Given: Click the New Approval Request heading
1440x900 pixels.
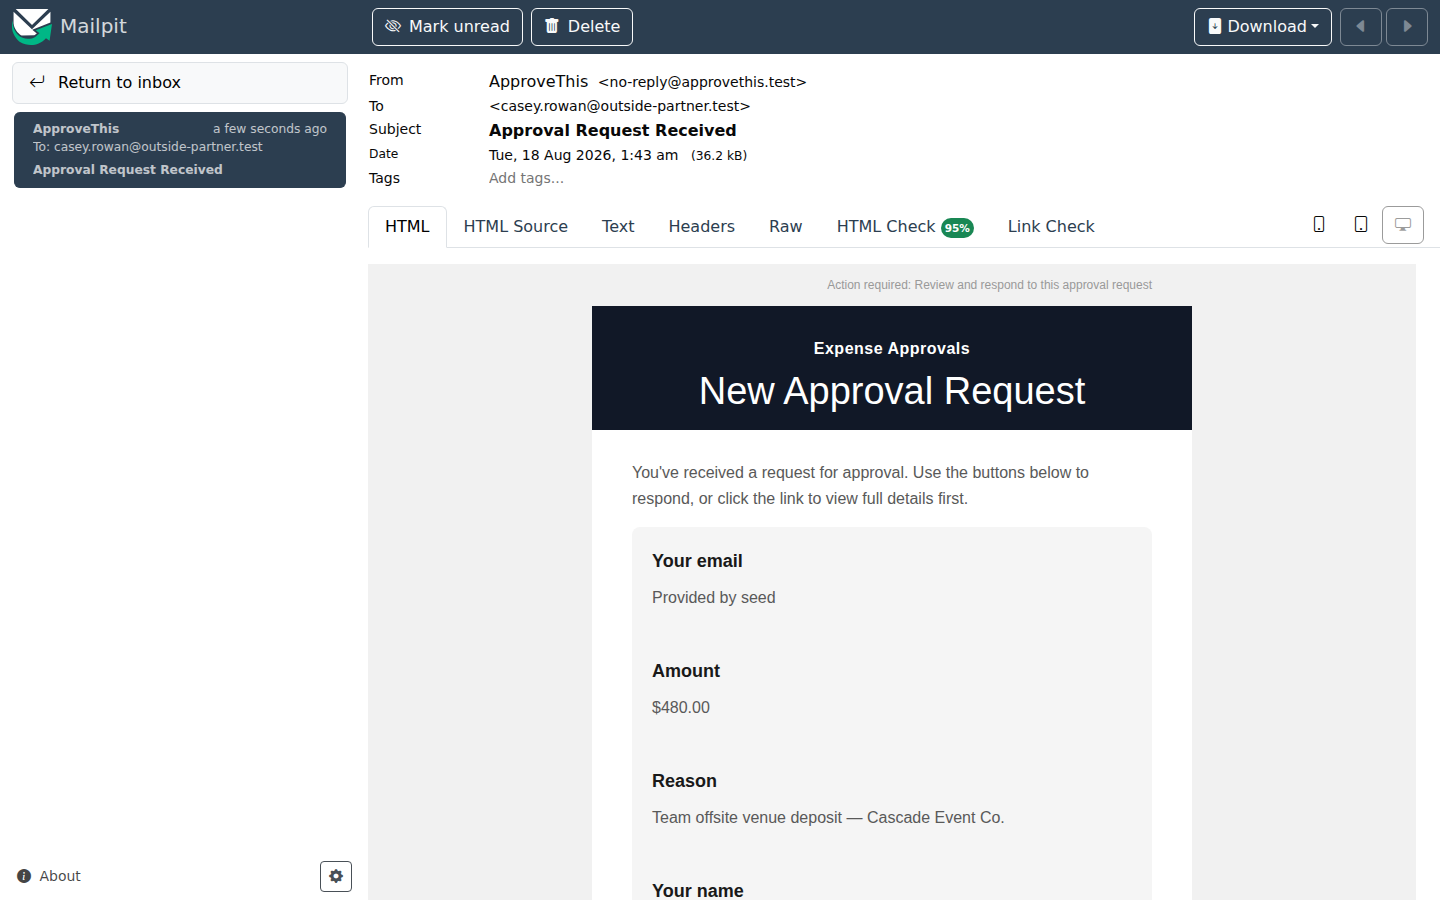Looking at the screenshot, I should [x=892, y=391].
